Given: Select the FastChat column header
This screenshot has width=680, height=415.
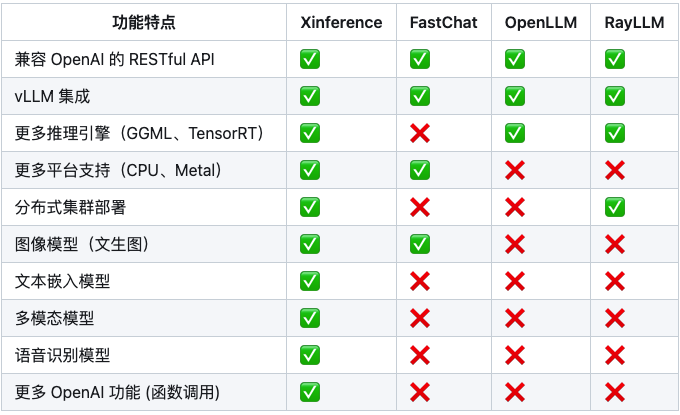Looking at the screenshot, I should click(x=444, y=23).
